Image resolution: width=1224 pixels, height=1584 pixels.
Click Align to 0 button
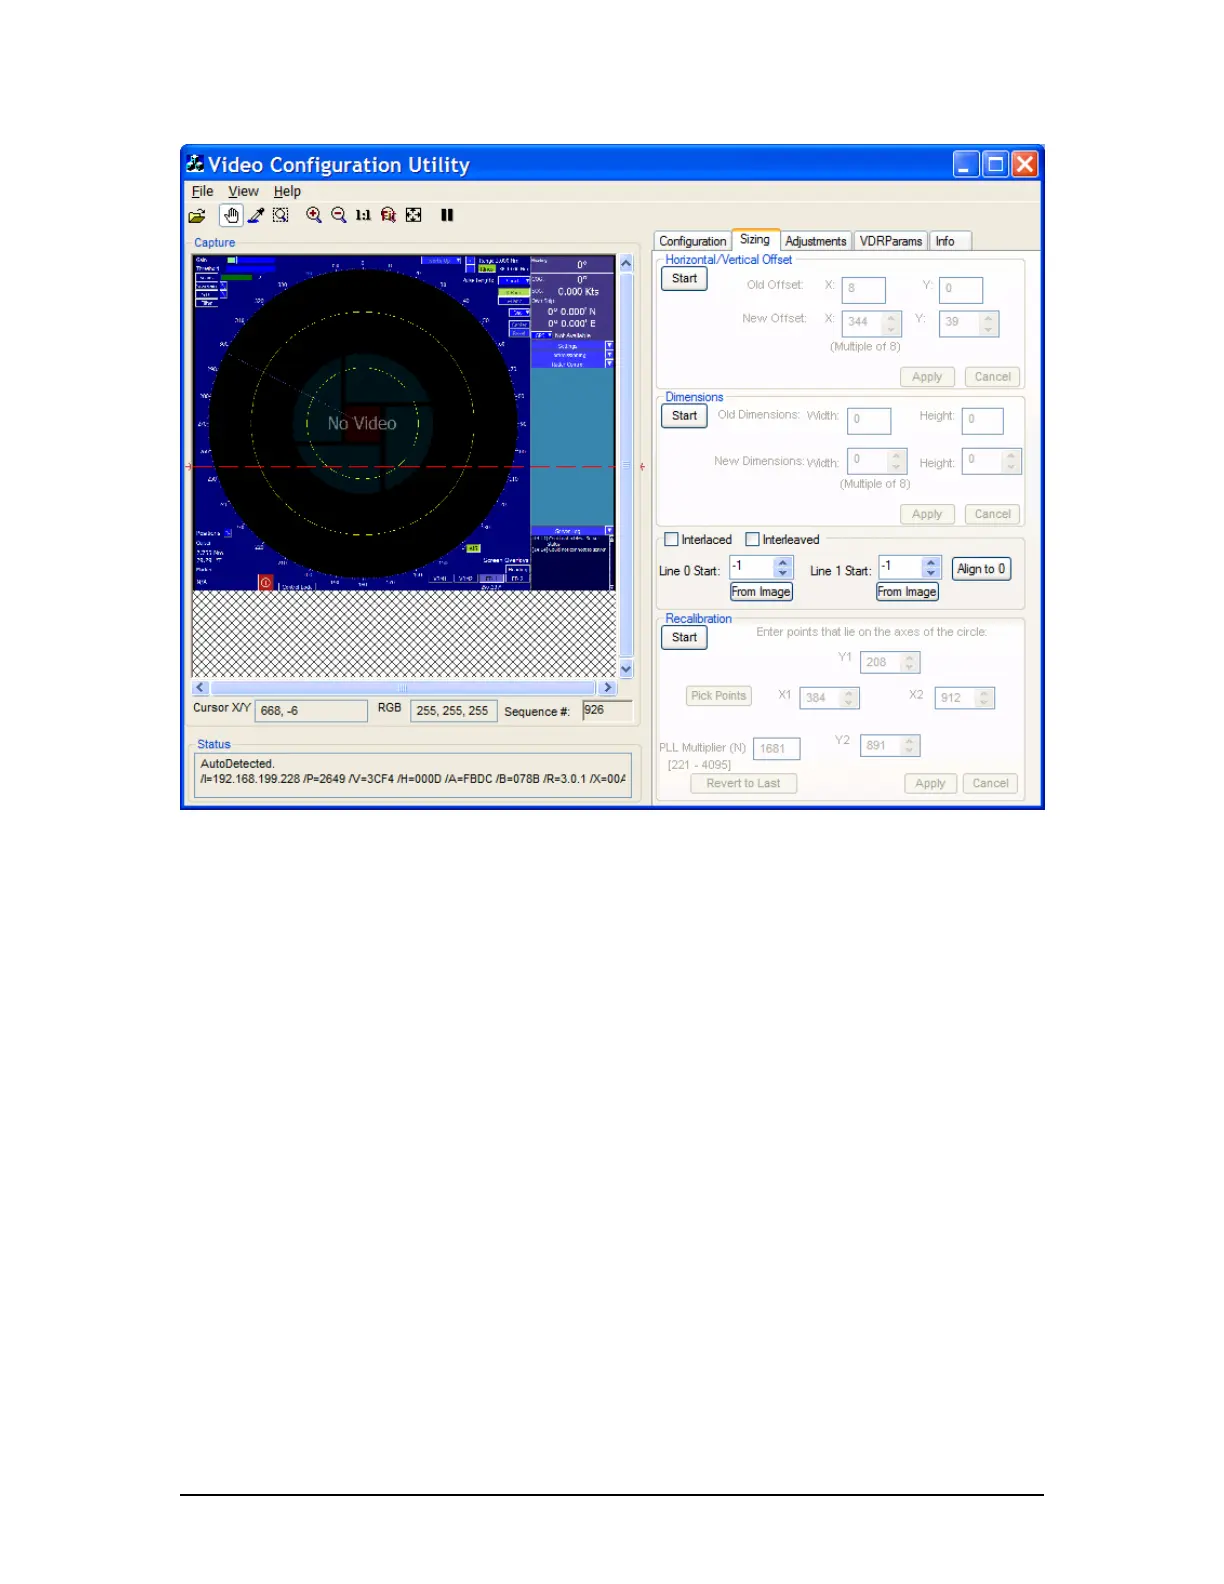tap(981, 569)
